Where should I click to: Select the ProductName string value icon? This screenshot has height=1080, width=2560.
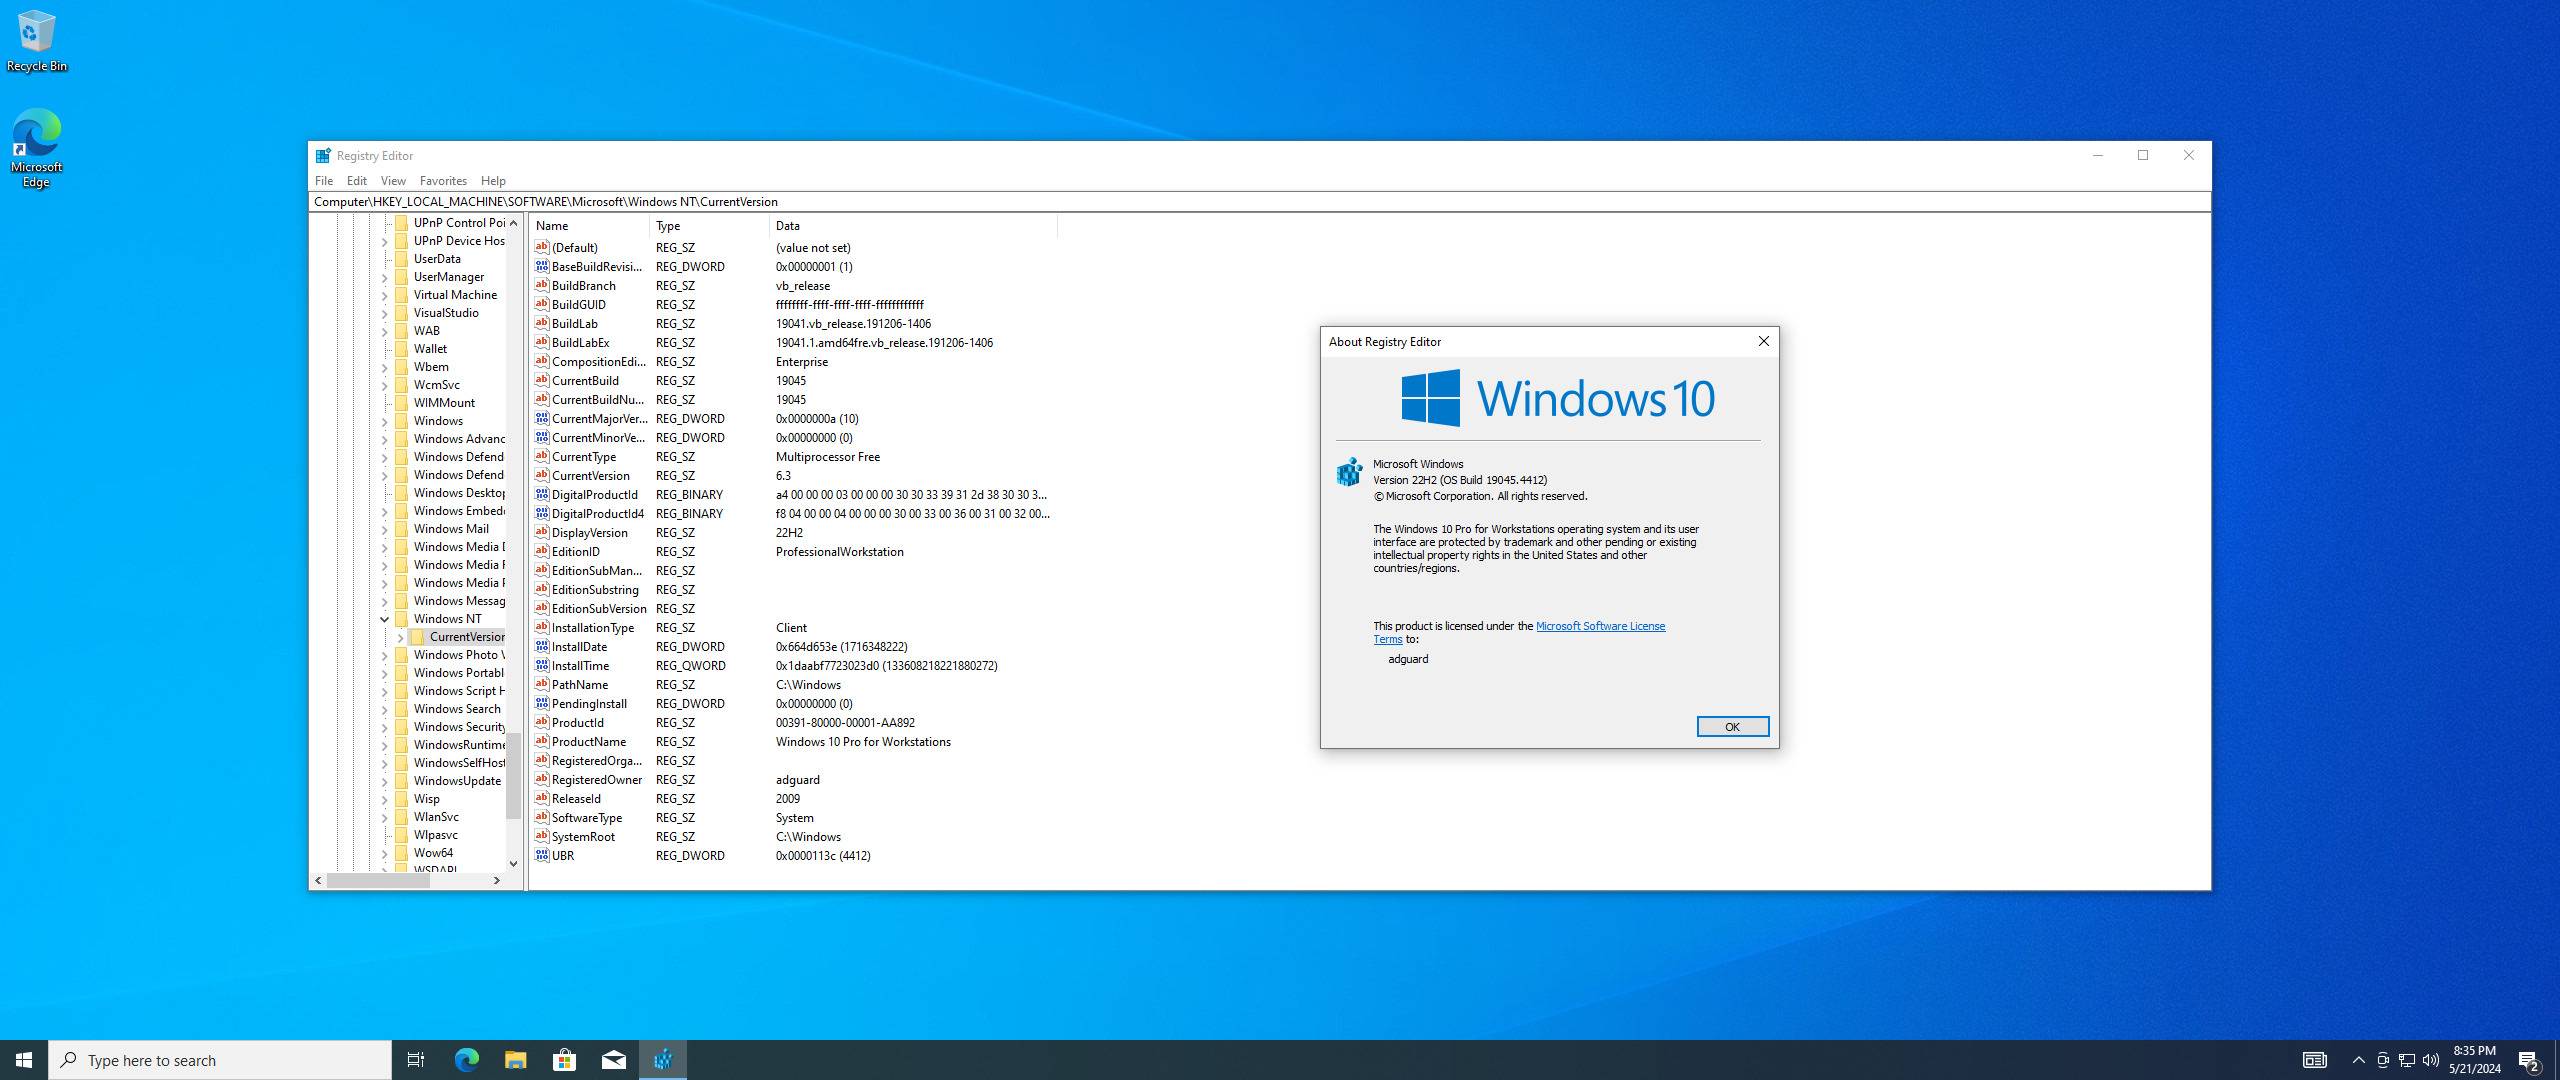541,742
